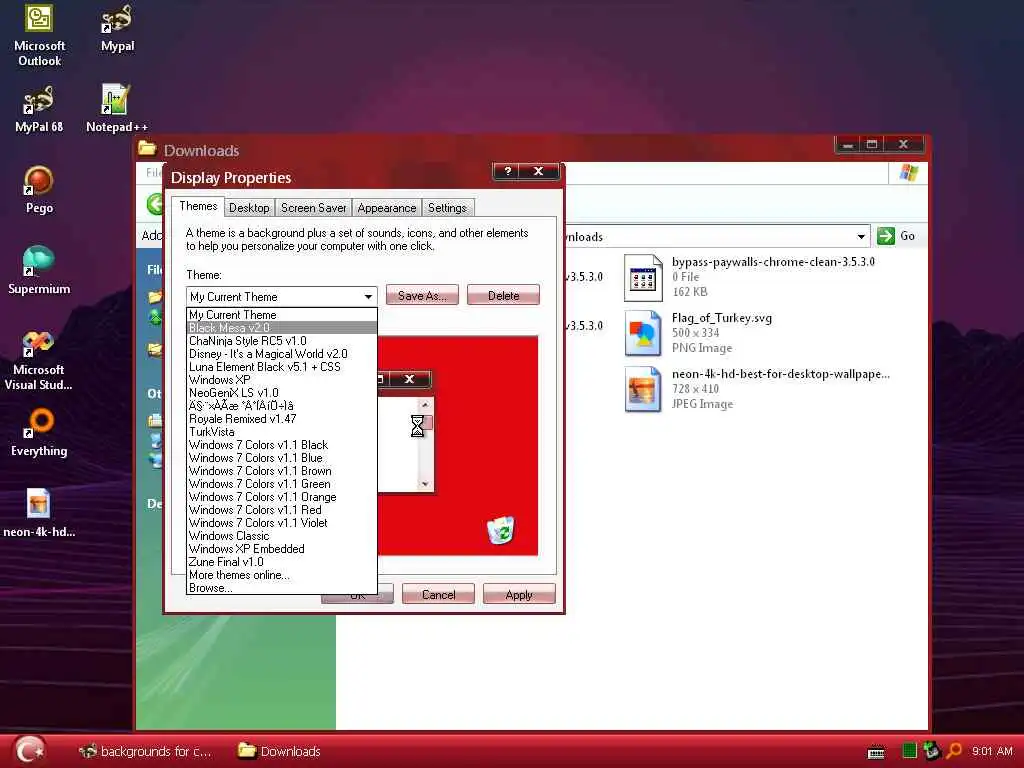Choose Windows 7 Colors v1.1 Green

pyautogui.click(x=281, y=484)
